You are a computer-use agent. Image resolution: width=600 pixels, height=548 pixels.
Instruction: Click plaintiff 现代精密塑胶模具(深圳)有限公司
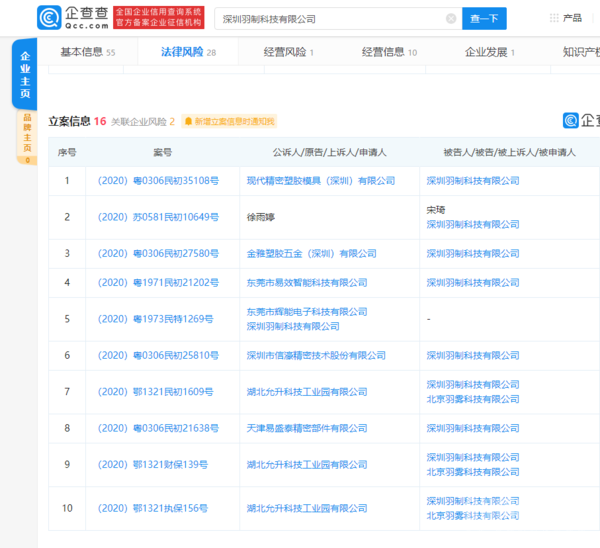tap(319, 181)
